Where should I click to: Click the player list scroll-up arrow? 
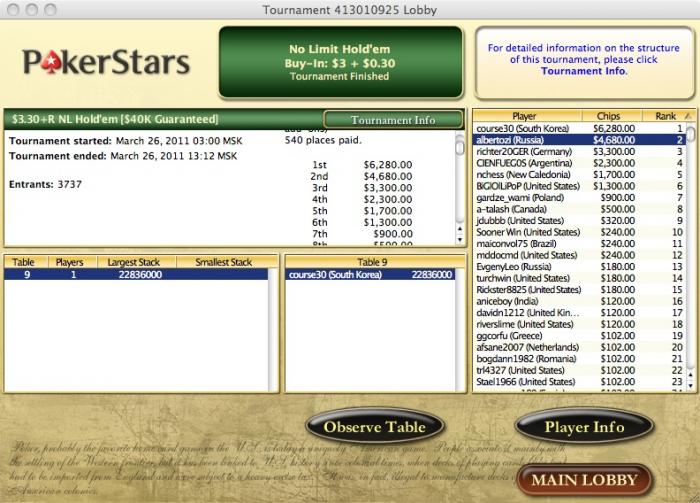tap(691, 375)
